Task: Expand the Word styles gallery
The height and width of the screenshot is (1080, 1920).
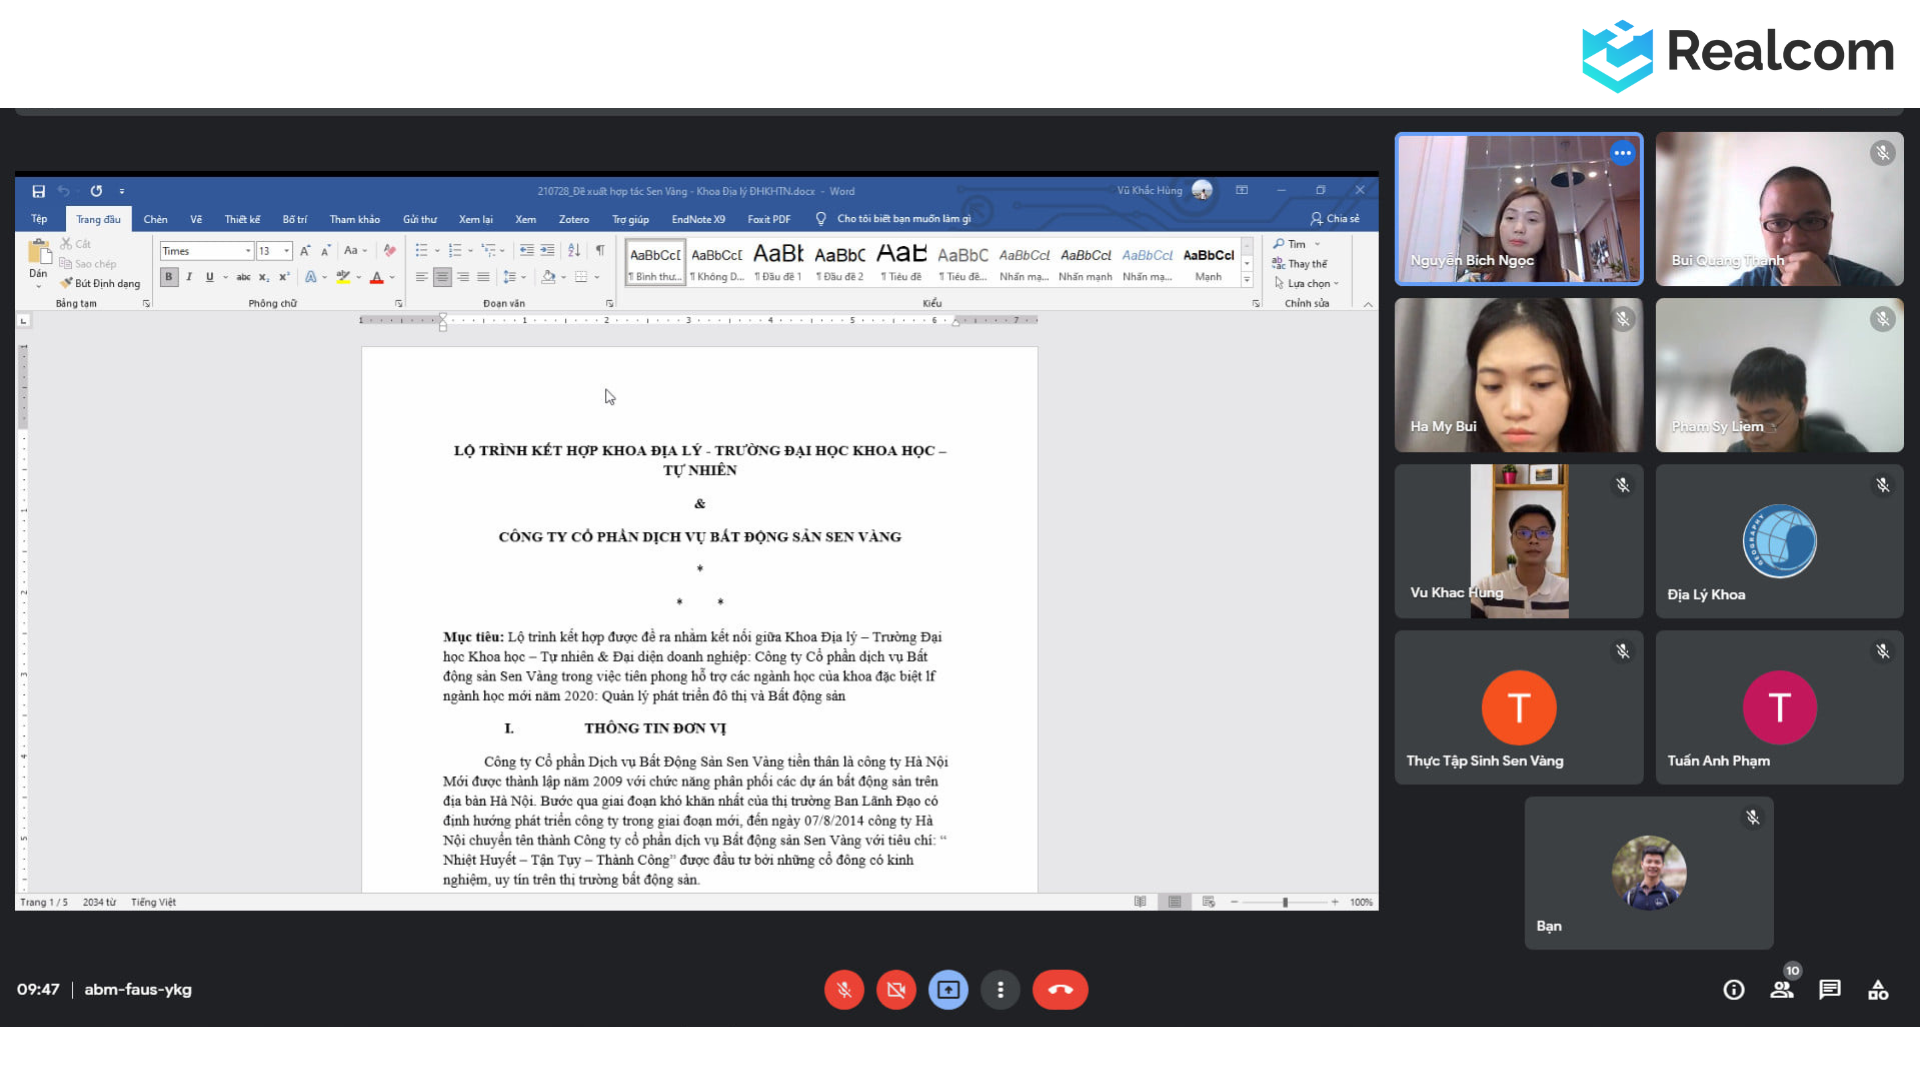Action: pyautogui.click(x=1247, y=281)
